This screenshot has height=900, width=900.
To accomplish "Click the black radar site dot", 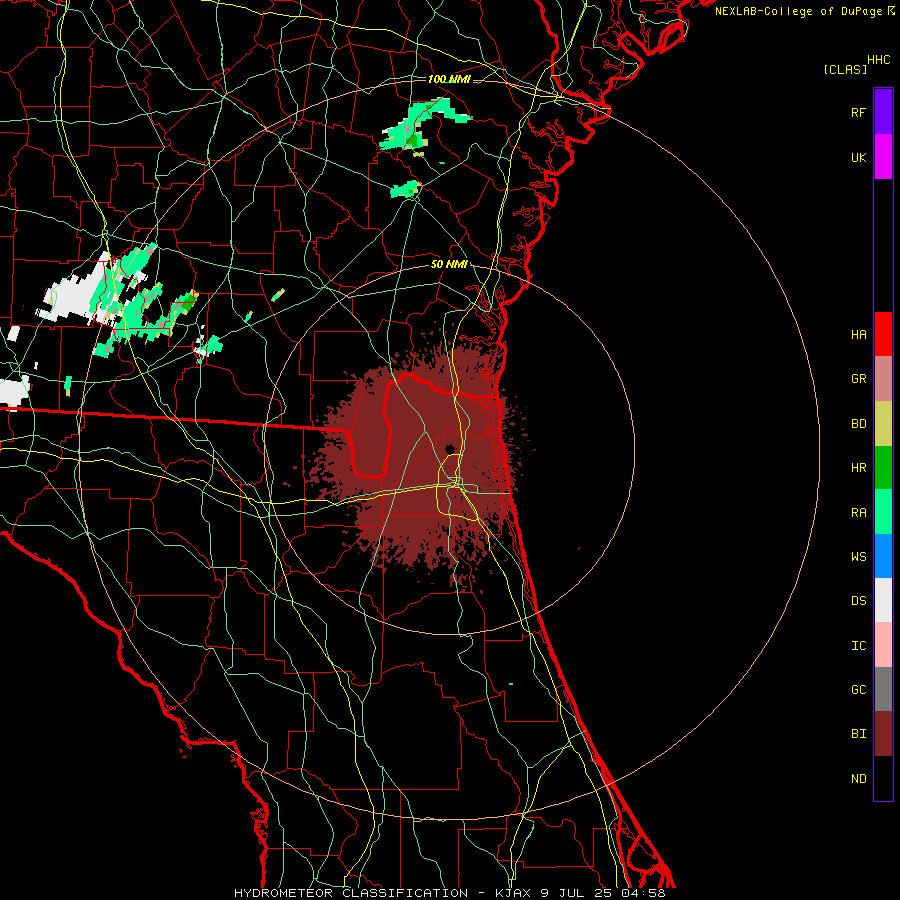I will click(450, 448).
